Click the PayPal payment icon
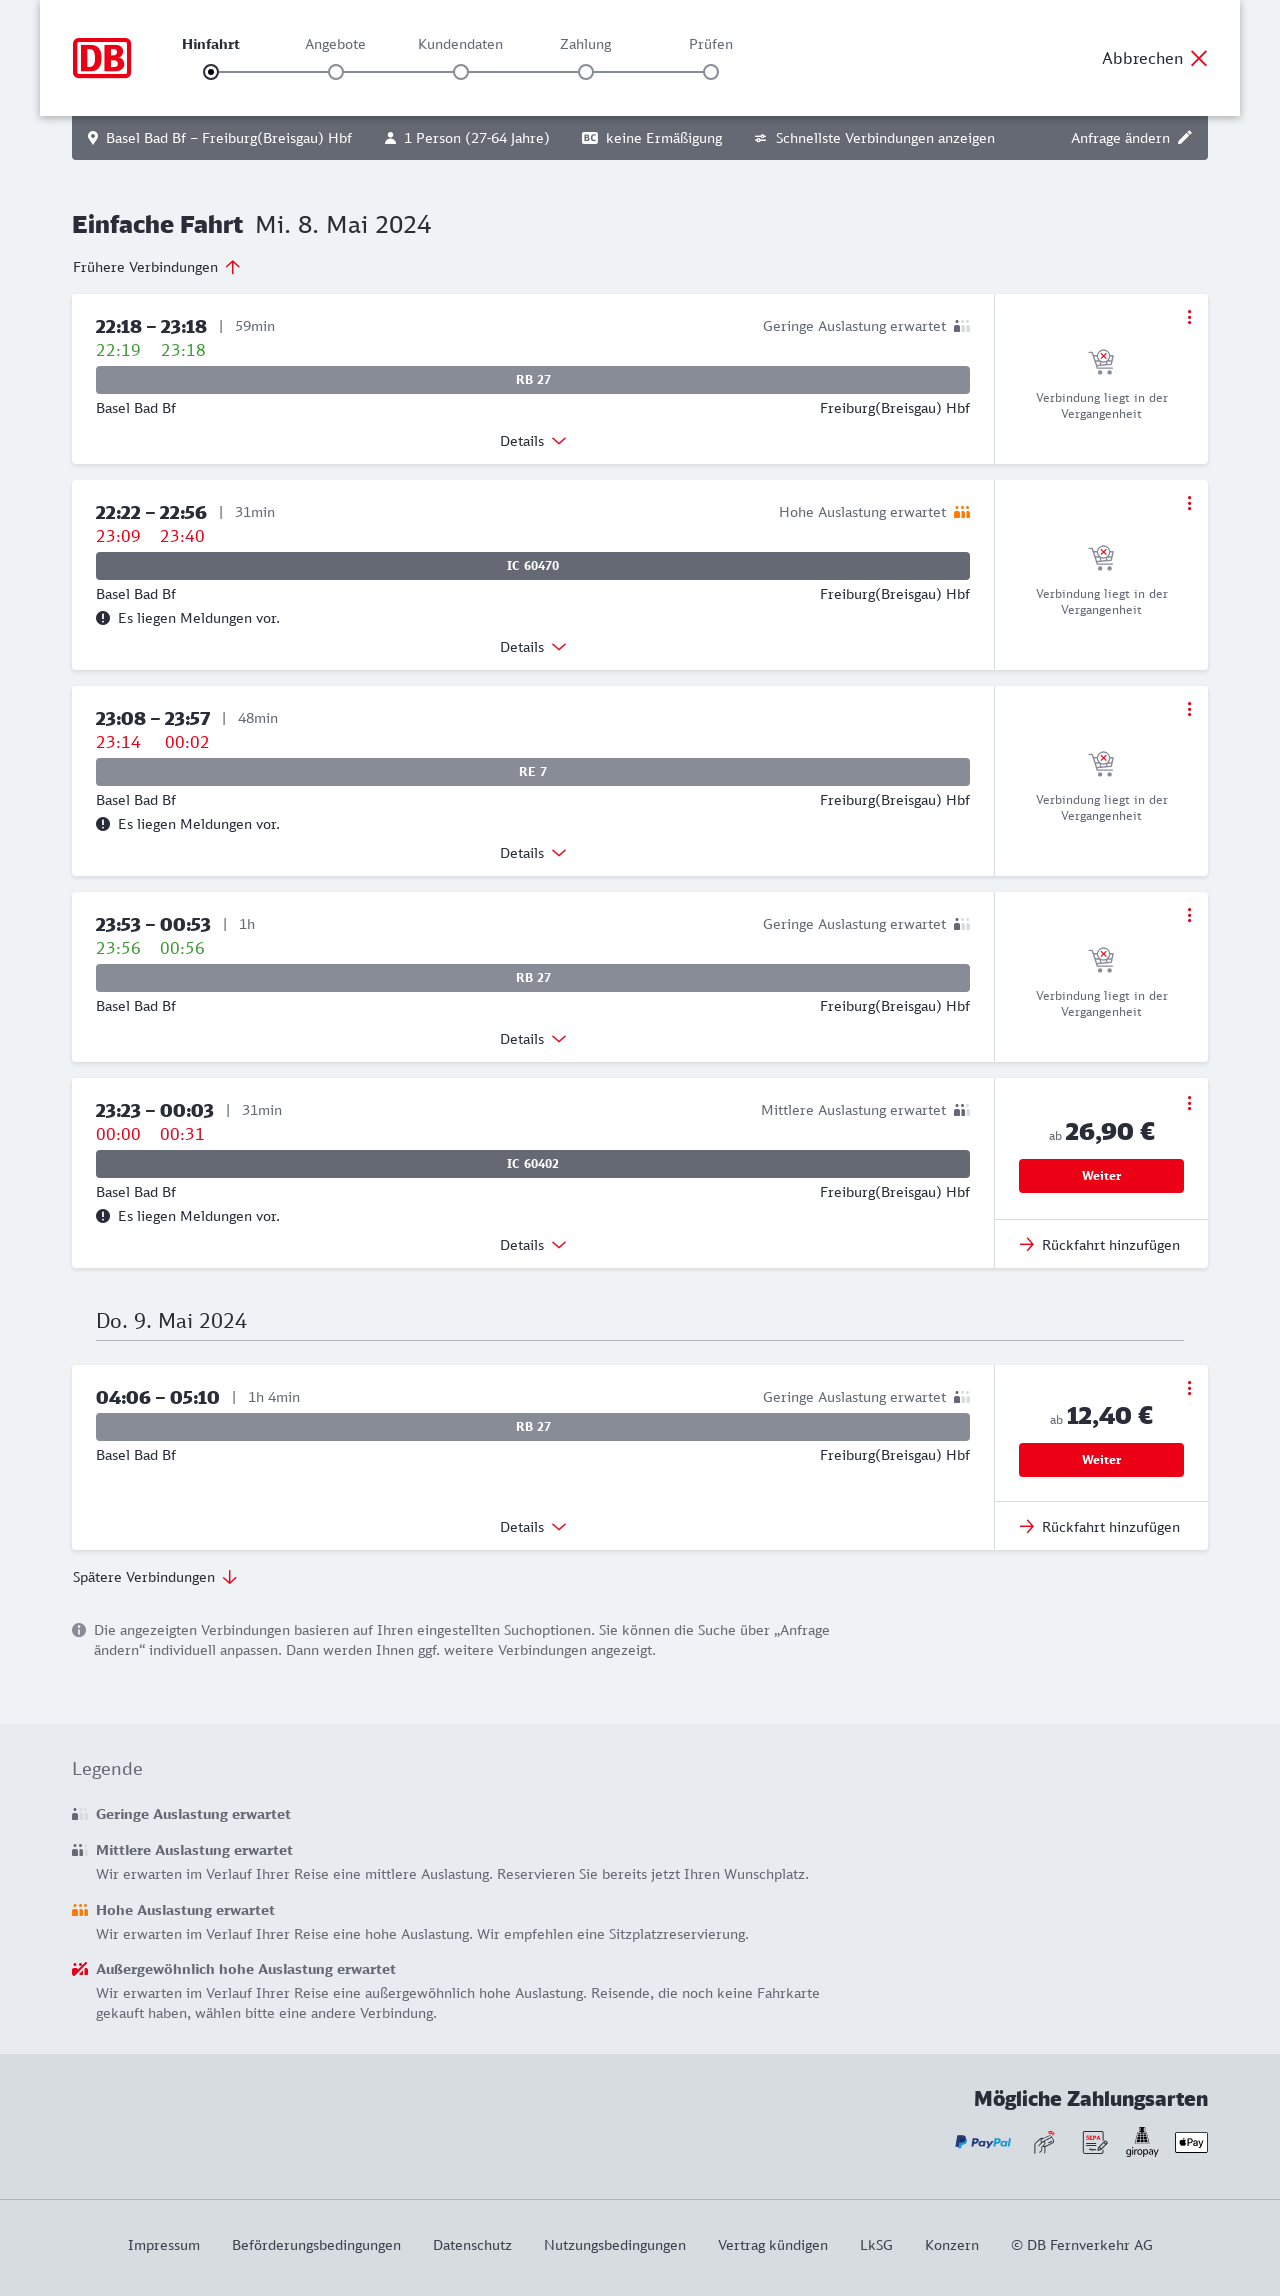This screenshot has width=1280, height=2296. [983, 2142]
